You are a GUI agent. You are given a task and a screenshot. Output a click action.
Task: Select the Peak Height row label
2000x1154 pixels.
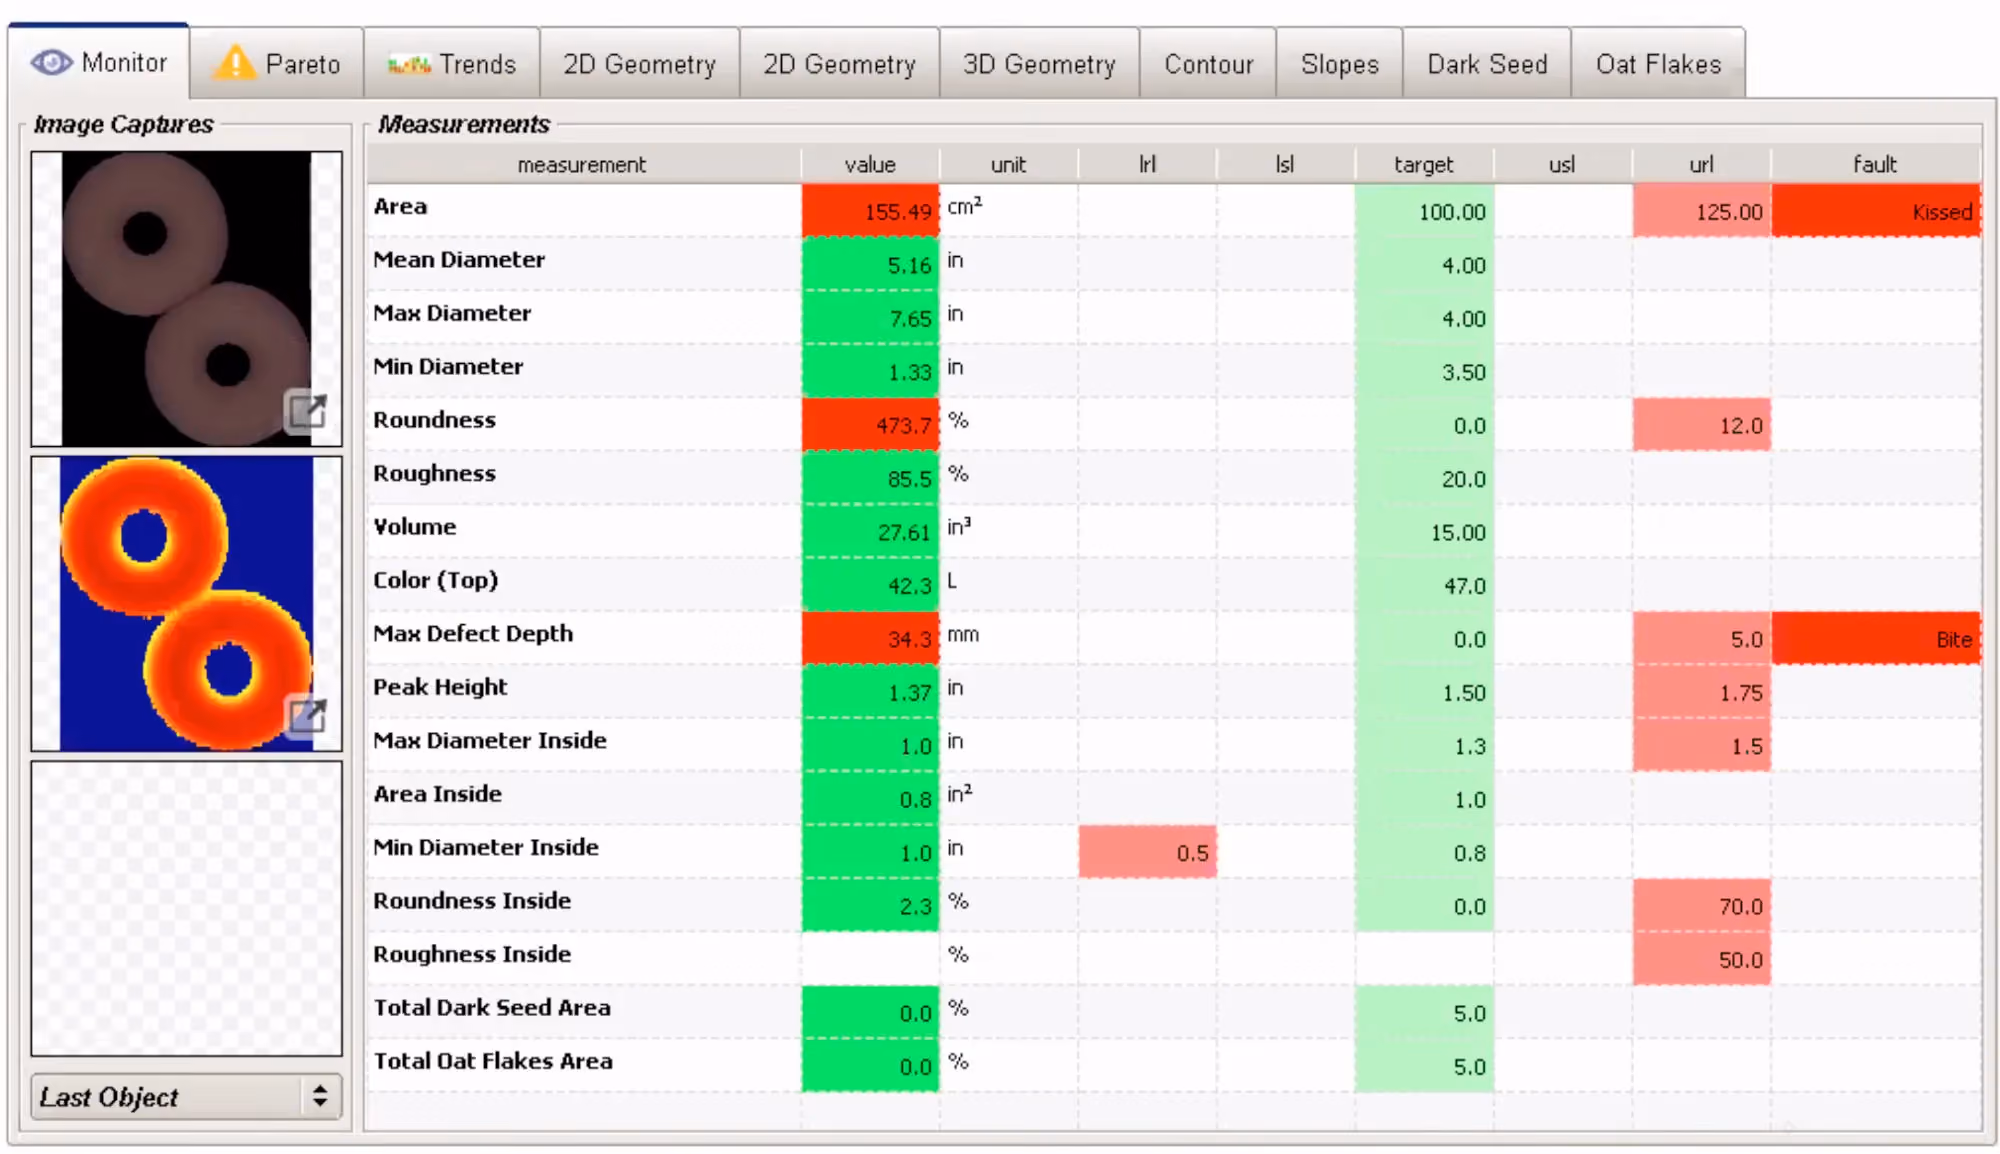tap(440, 687)
